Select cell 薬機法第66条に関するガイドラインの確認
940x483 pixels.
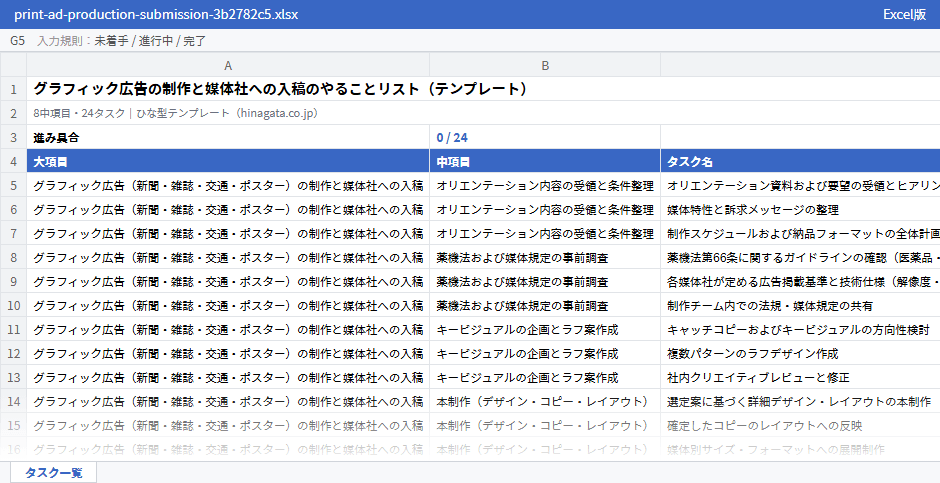click(x=800, y=257)
